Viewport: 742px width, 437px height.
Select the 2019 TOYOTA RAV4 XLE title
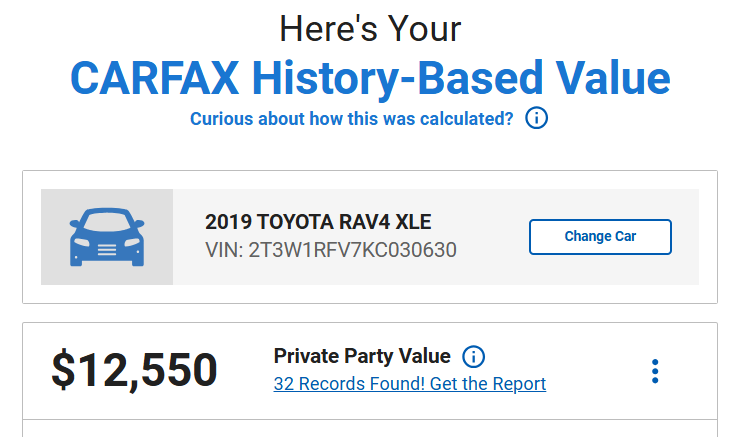click(x=318, y=222)
